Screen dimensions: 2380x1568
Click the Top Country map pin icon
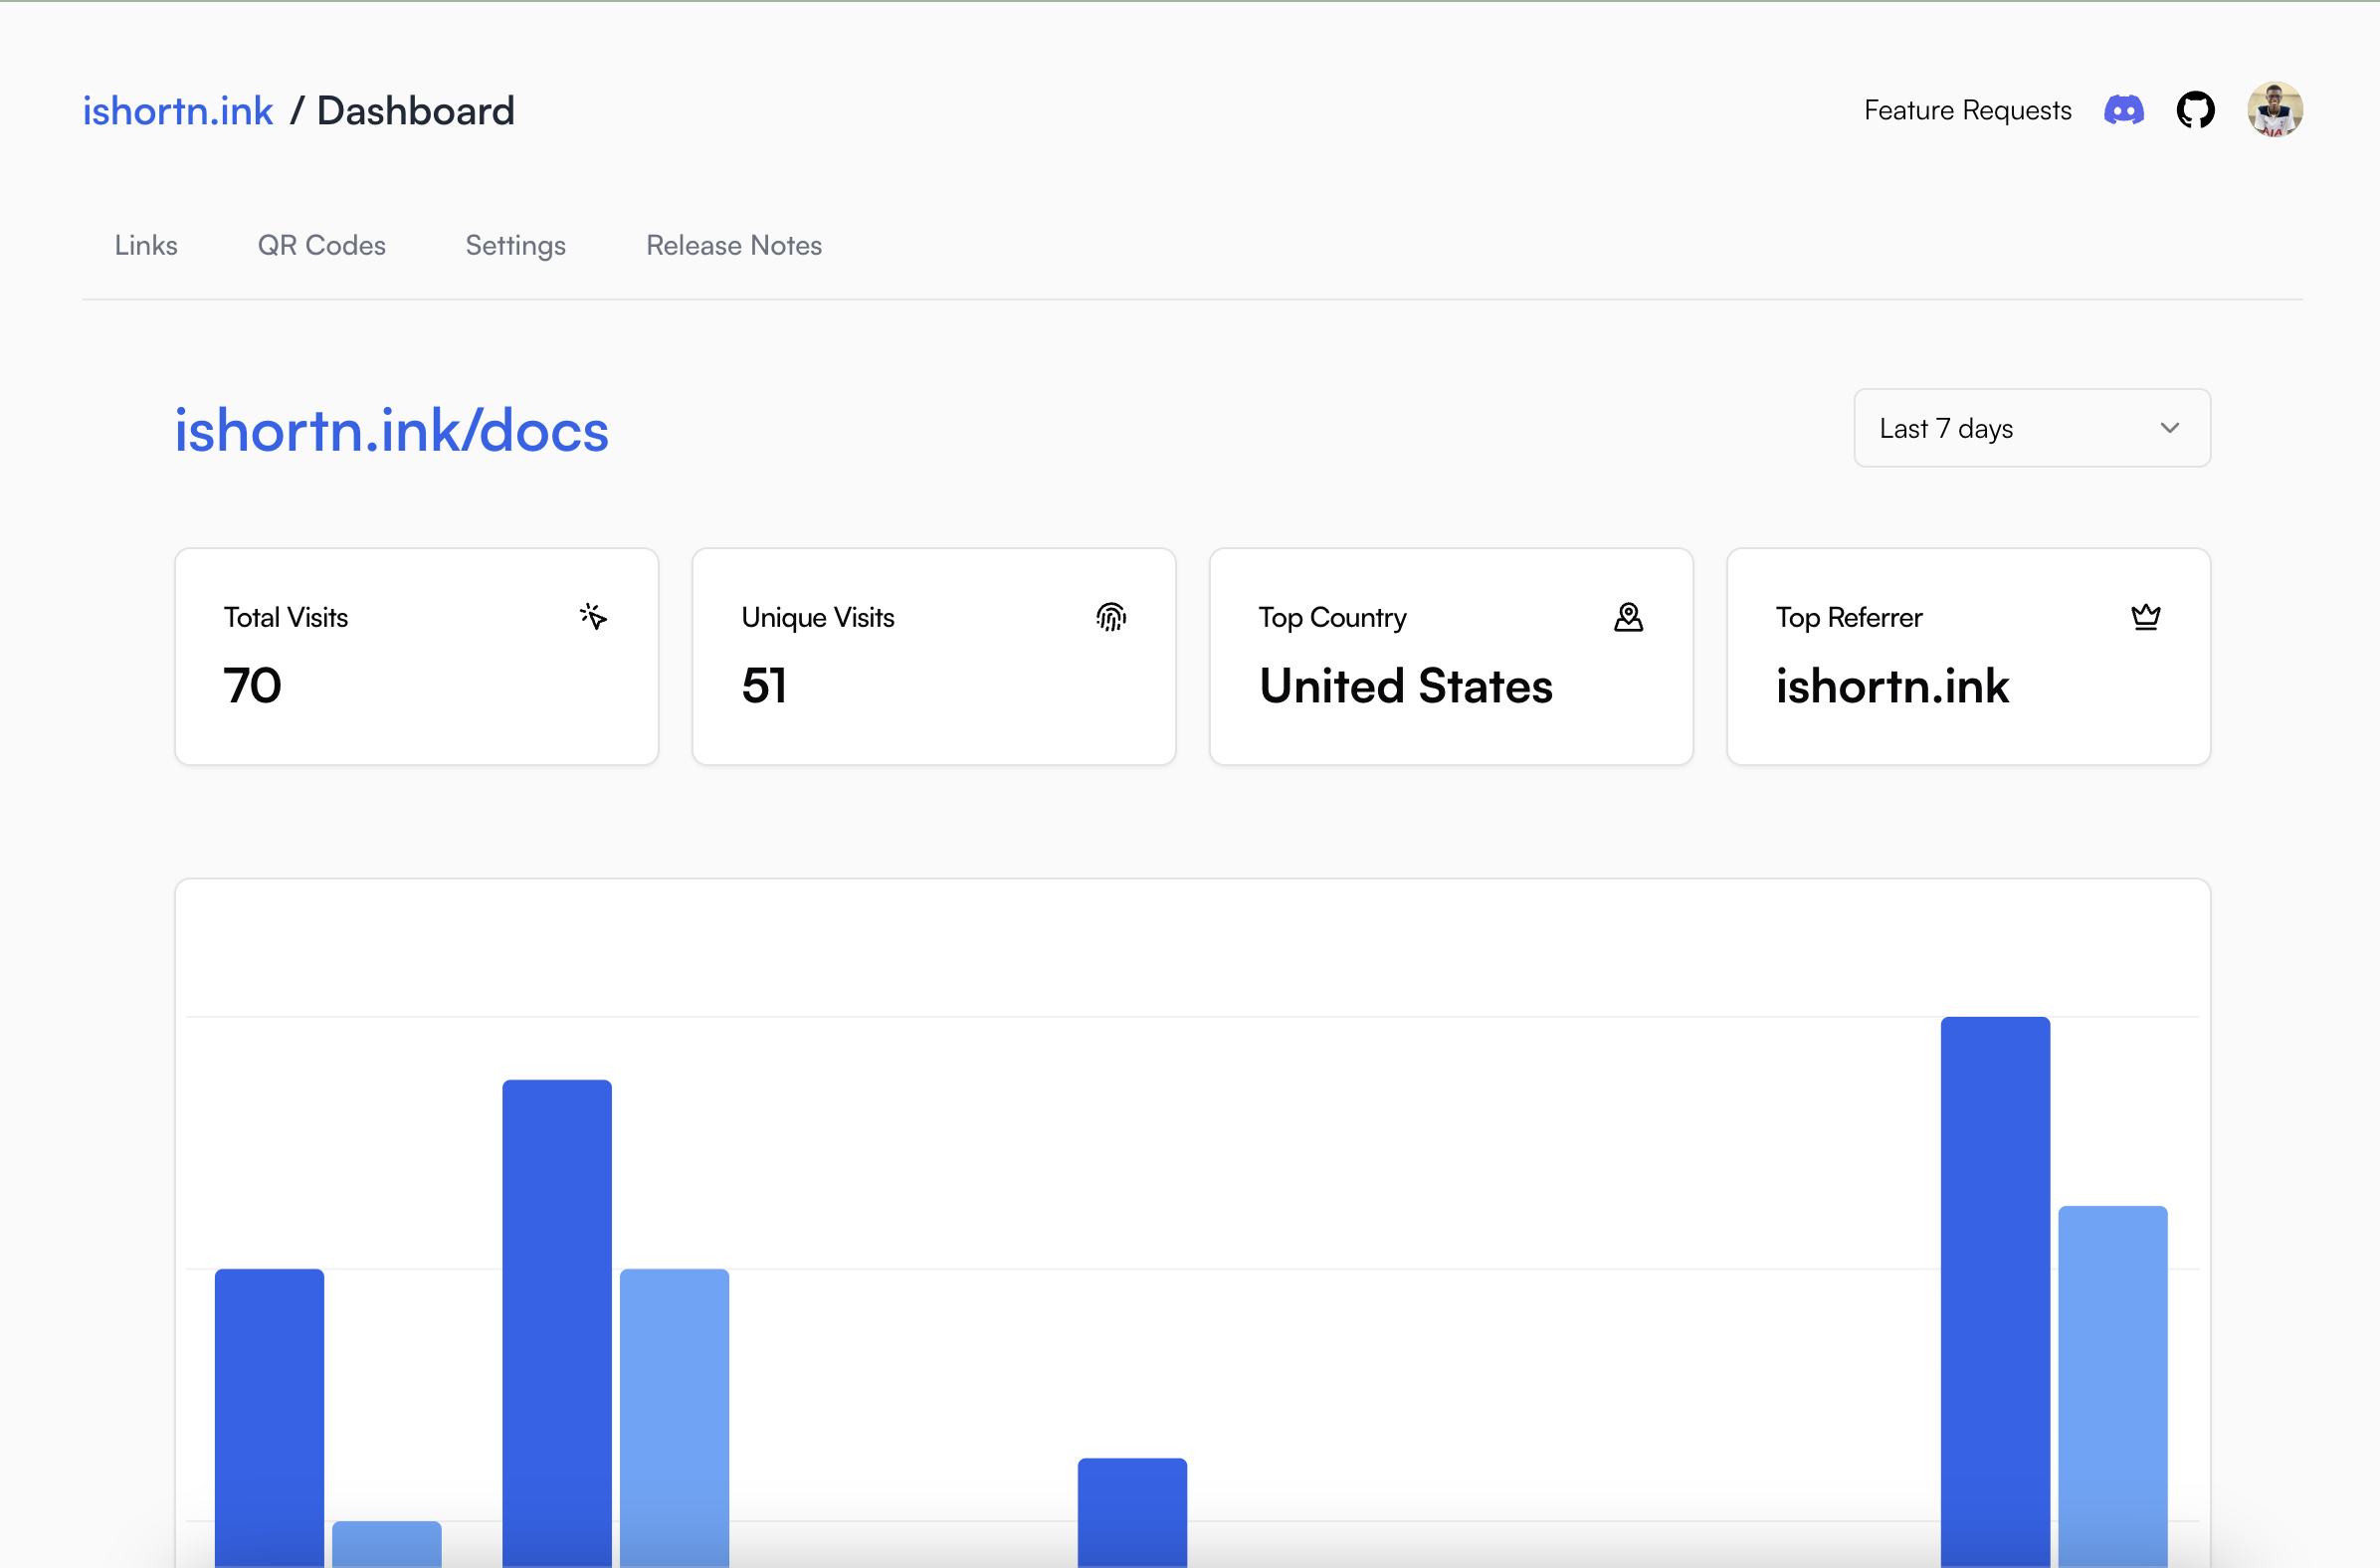[1628, 616]
